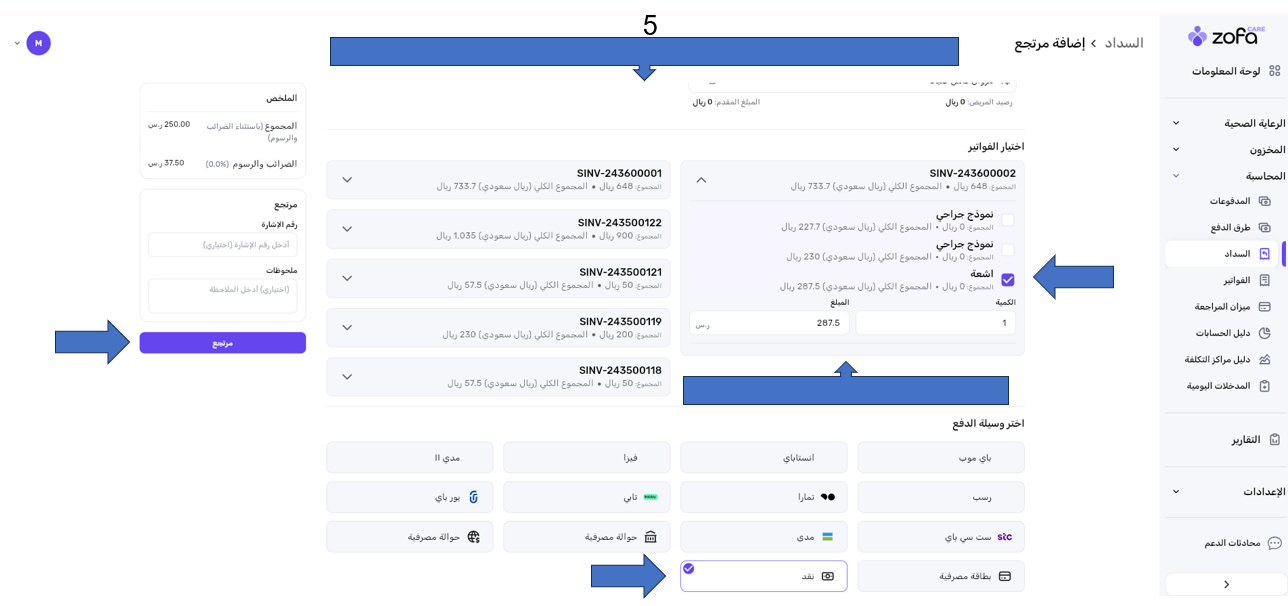The image size is (1288, 606).
Task: Check the second نموذج جراحي checkbox
Action: point(1007,250)
